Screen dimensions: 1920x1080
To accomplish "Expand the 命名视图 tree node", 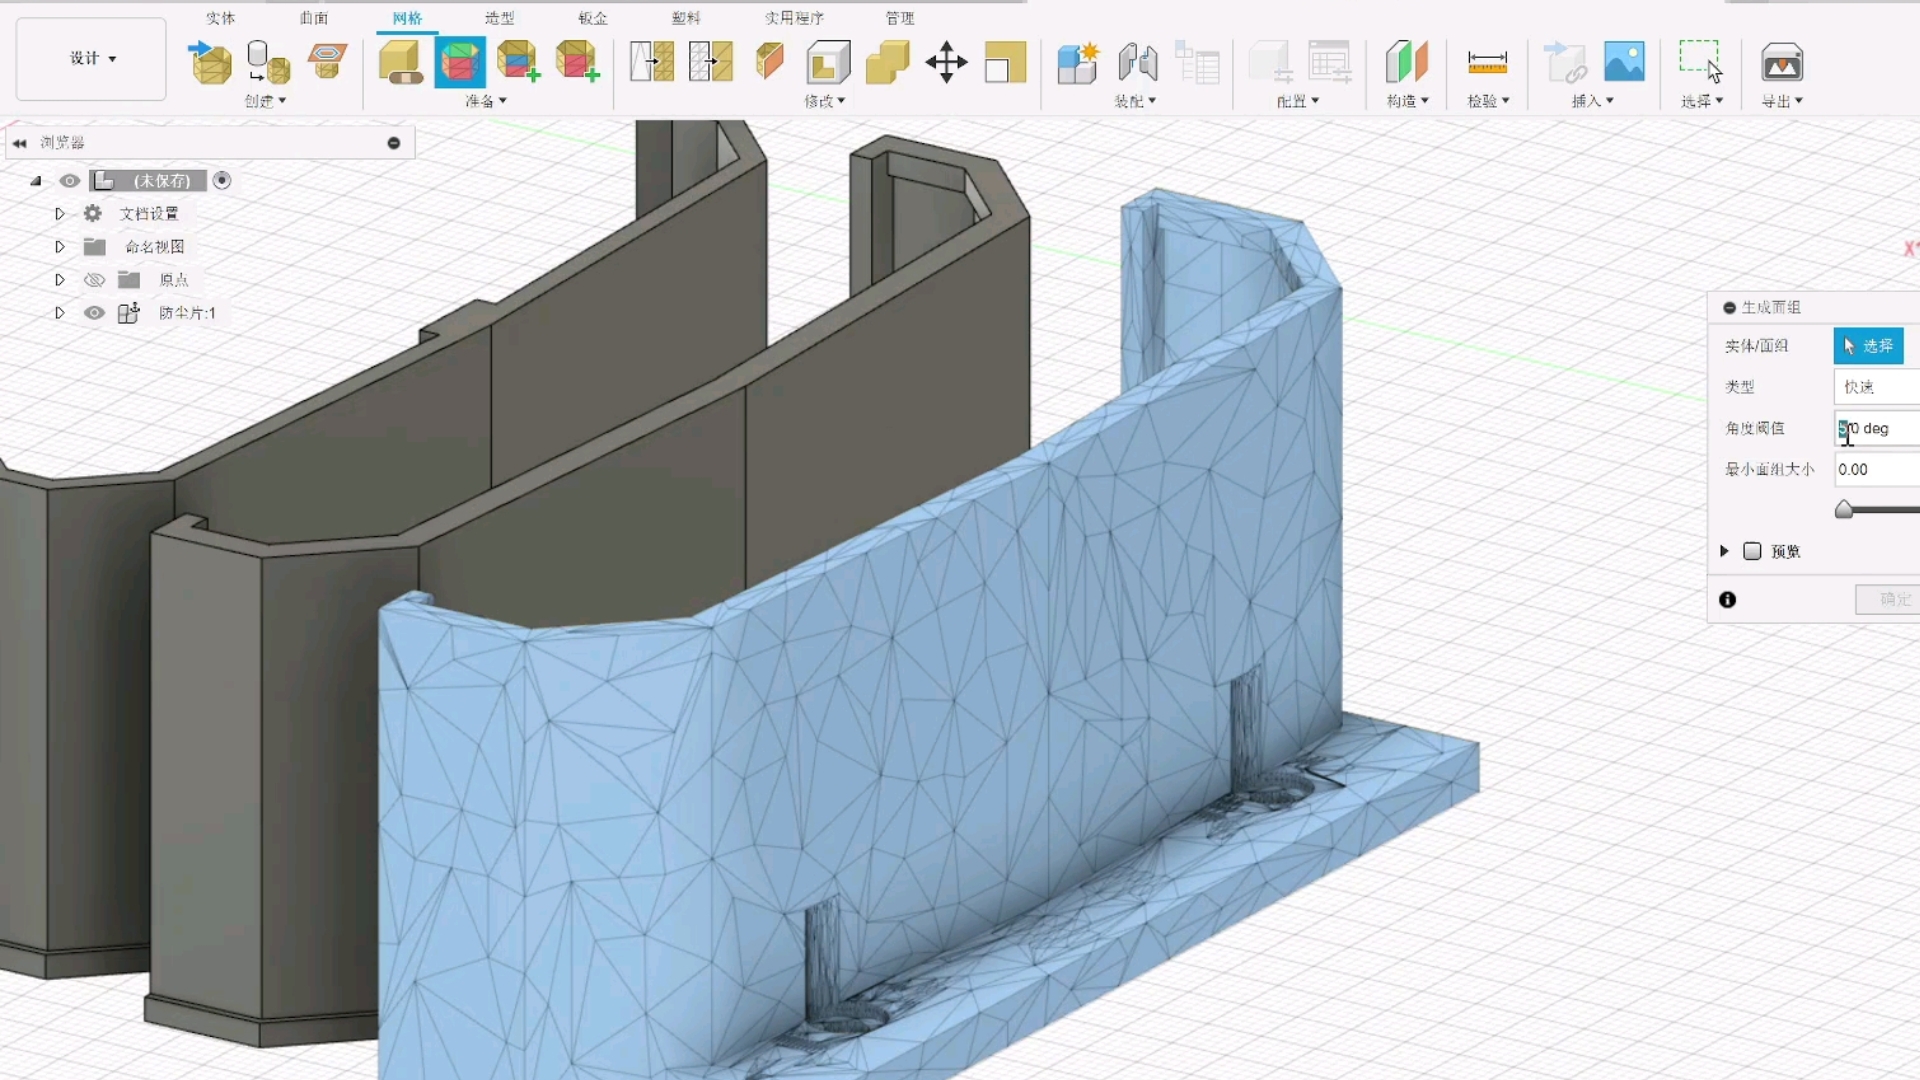I will (59, 246).
